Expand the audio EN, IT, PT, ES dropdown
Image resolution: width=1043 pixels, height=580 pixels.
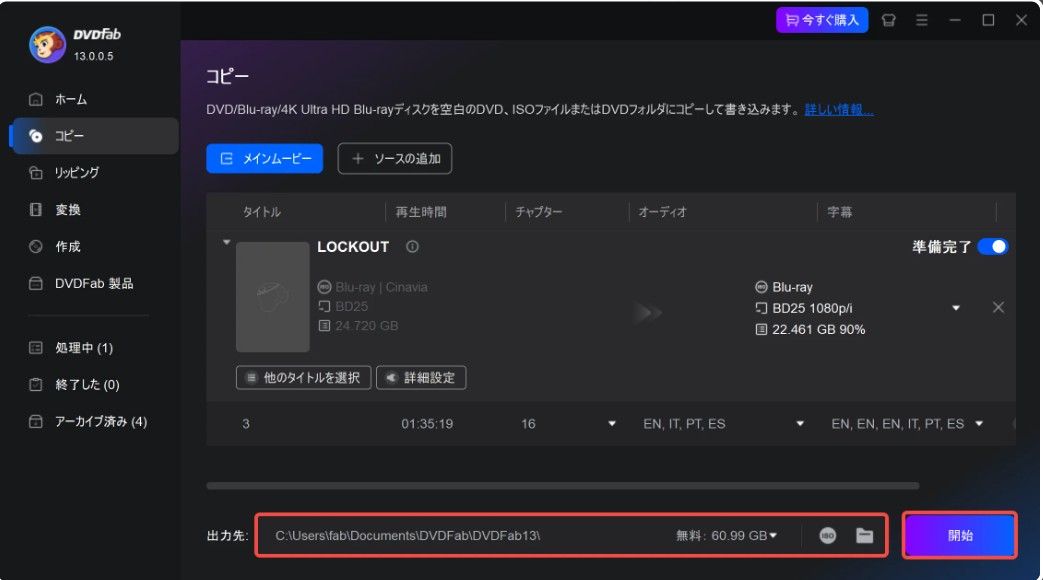[x=800, y=424]
